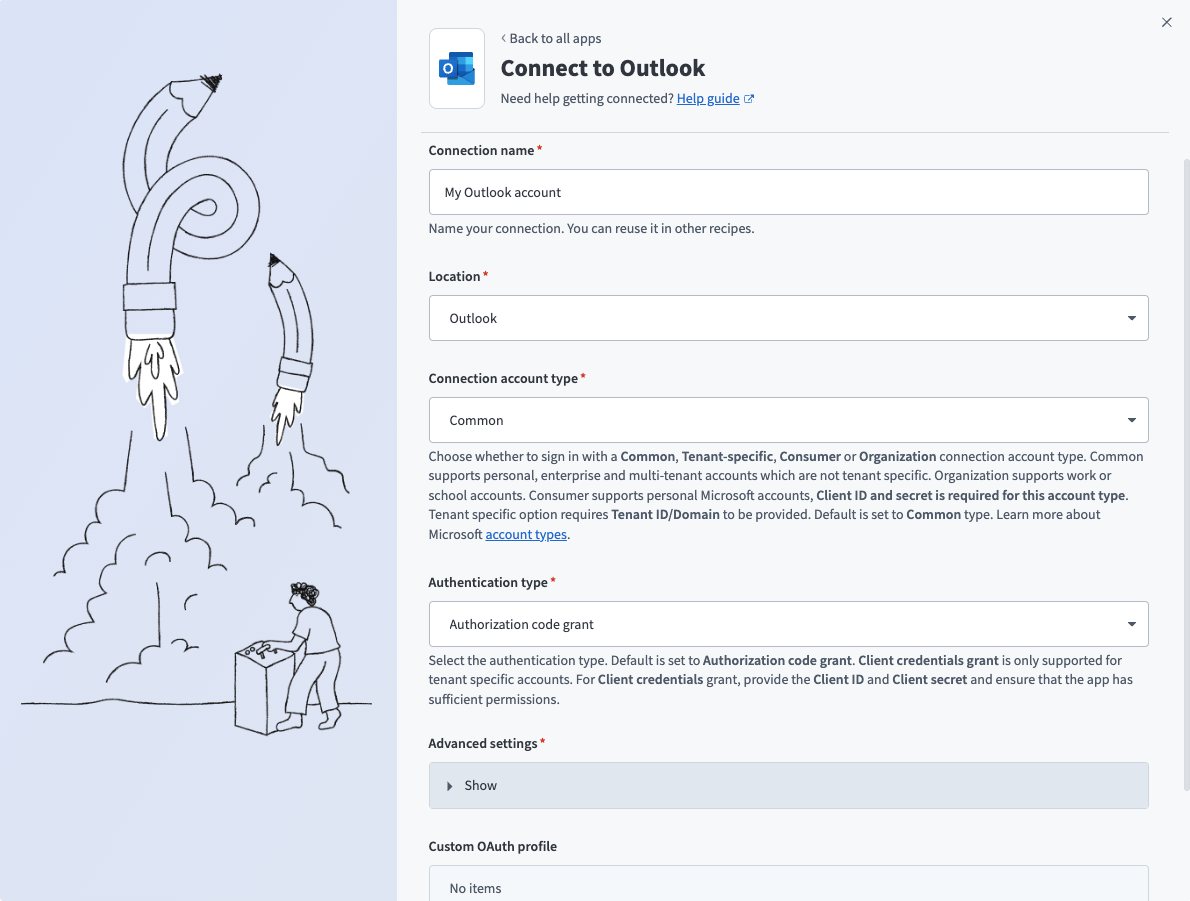Click the Outlook app logo icon
The width and height of the screenshot is (1190, 901).
coord(456,68)
